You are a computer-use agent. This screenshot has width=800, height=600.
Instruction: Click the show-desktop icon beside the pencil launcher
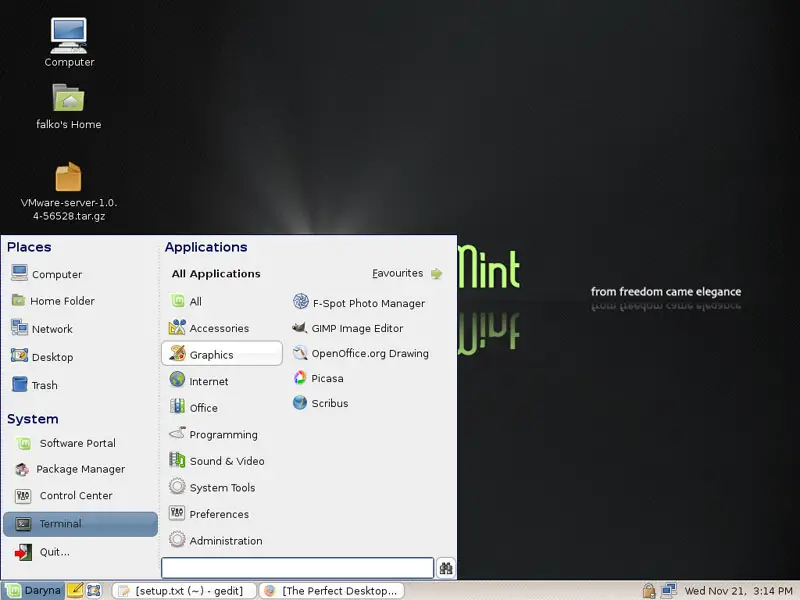tap(94, 590)
